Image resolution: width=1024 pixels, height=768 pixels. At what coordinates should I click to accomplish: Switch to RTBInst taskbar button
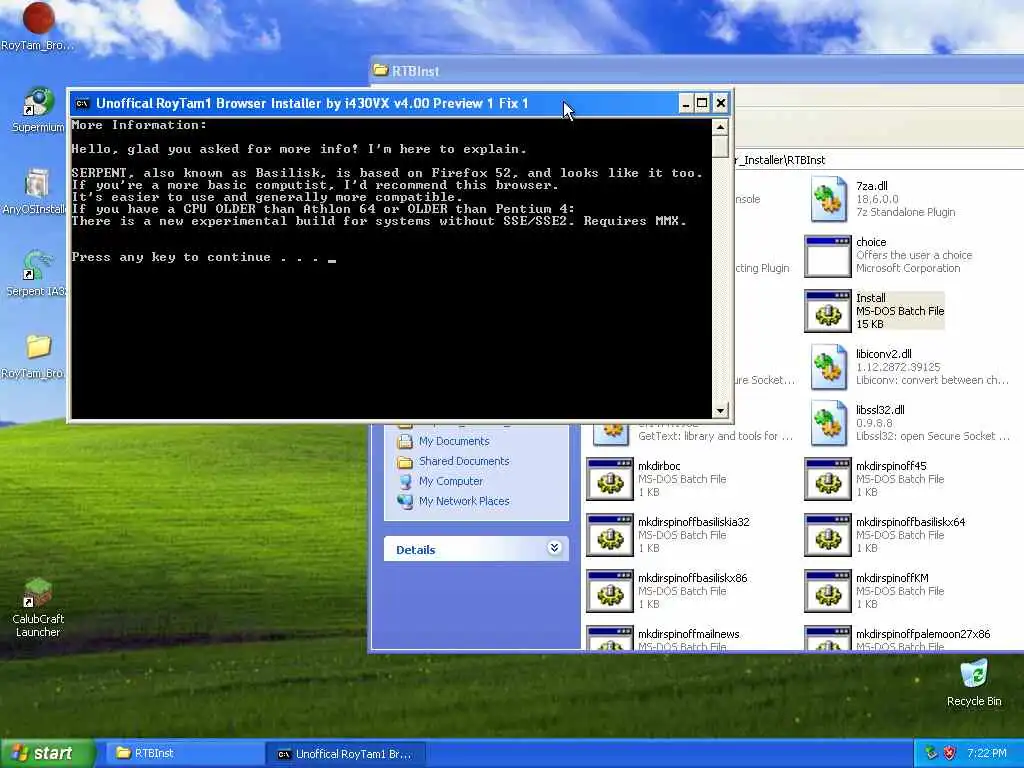[x=183, y=753]
